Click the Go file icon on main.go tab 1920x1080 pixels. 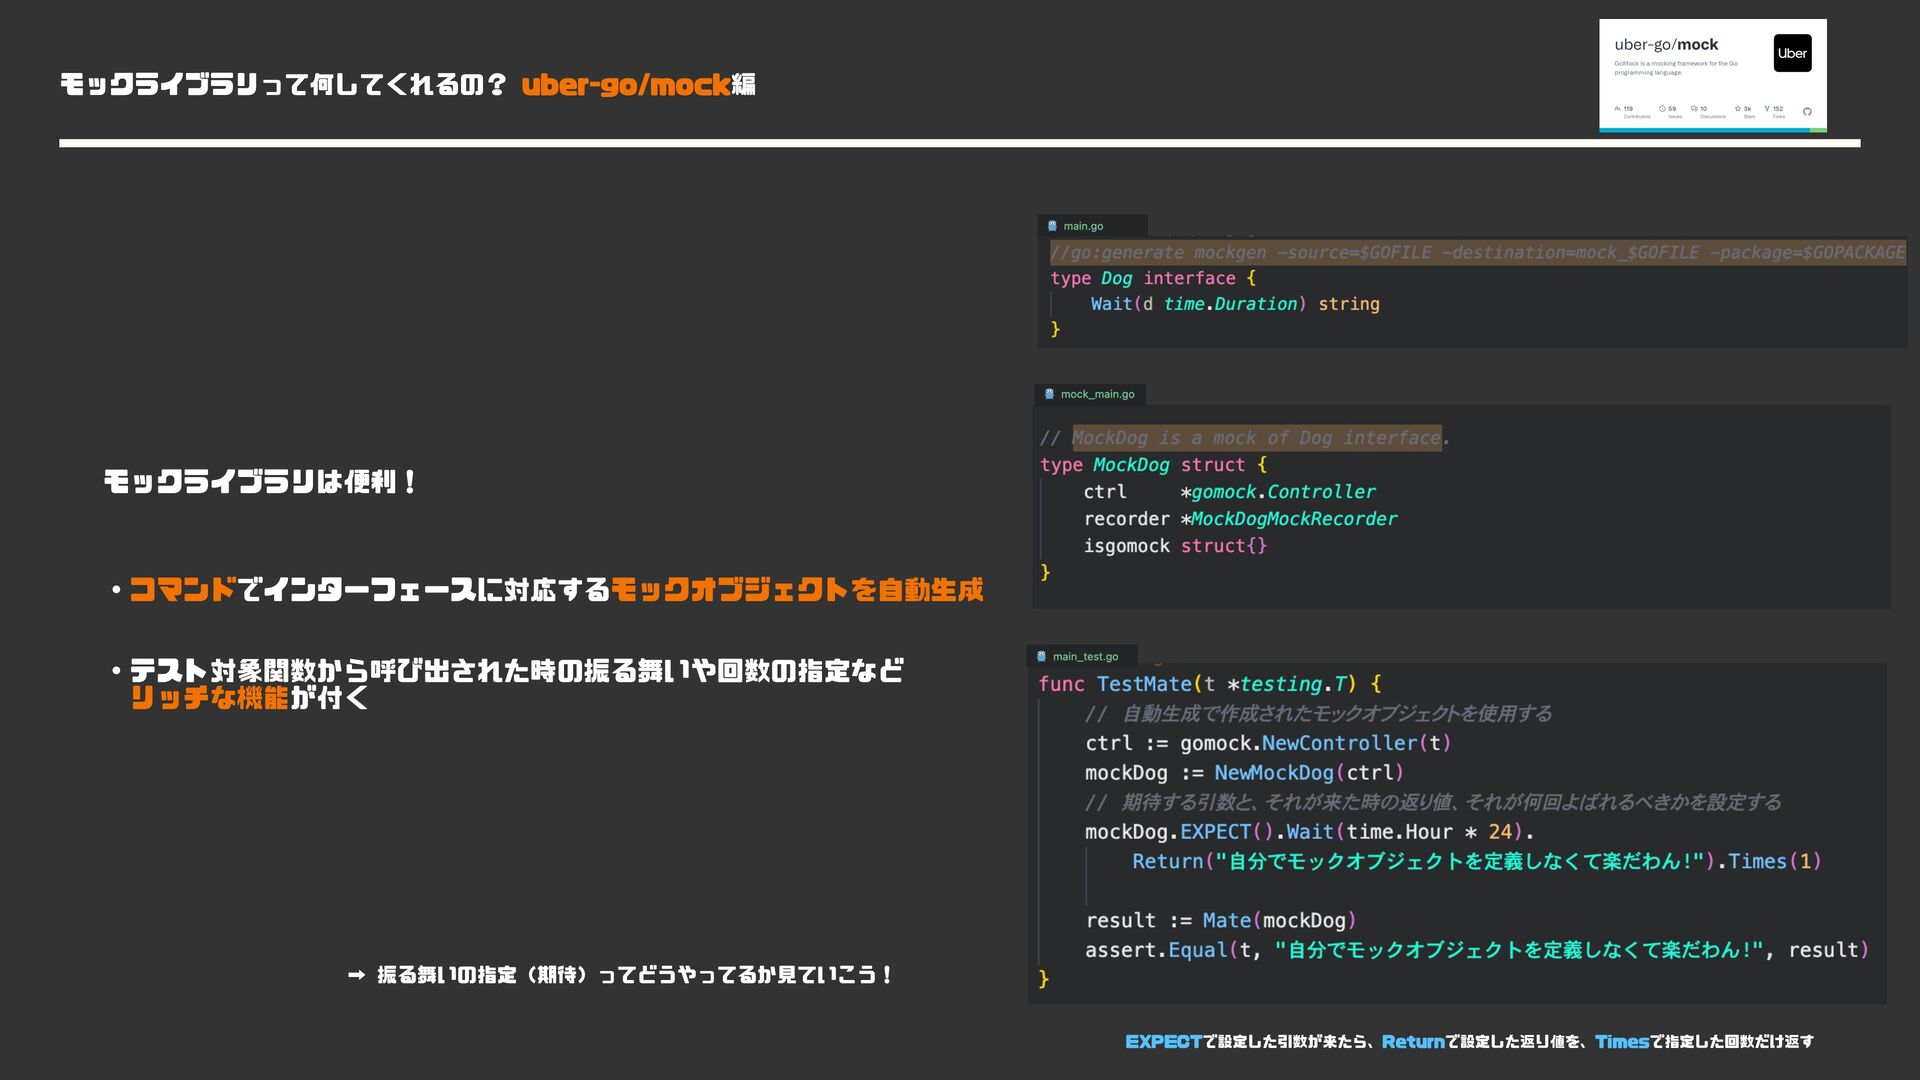click(x=1052, y=226)
